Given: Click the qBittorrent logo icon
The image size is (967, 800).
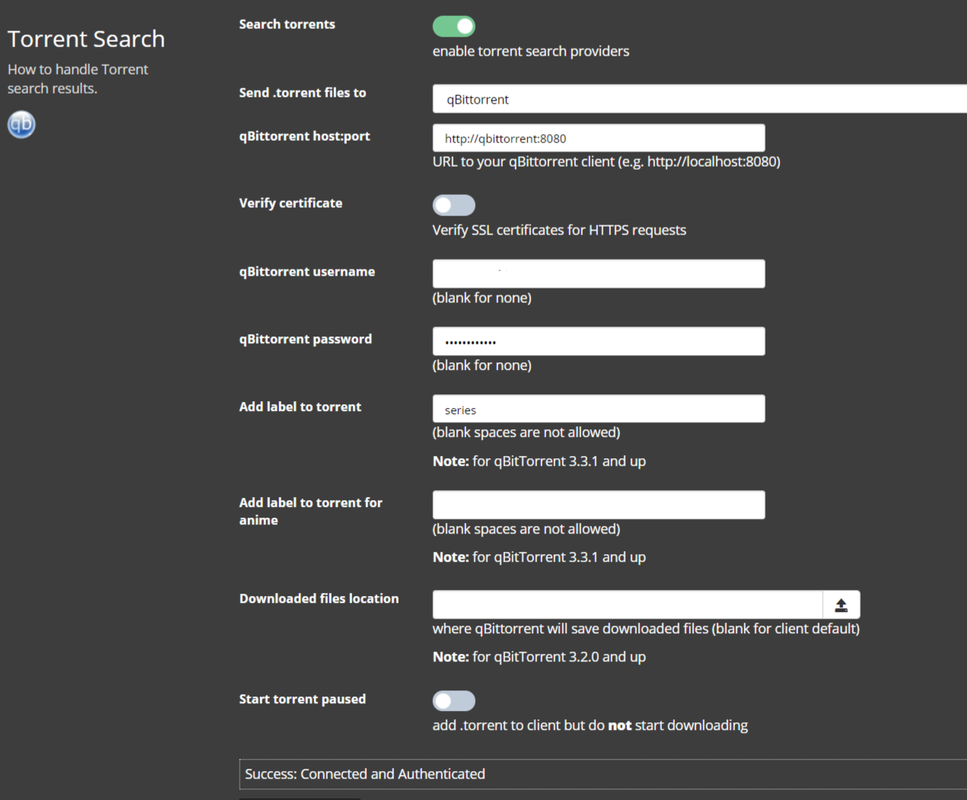Looking at the screenshot, I should (x=21, y=125).
